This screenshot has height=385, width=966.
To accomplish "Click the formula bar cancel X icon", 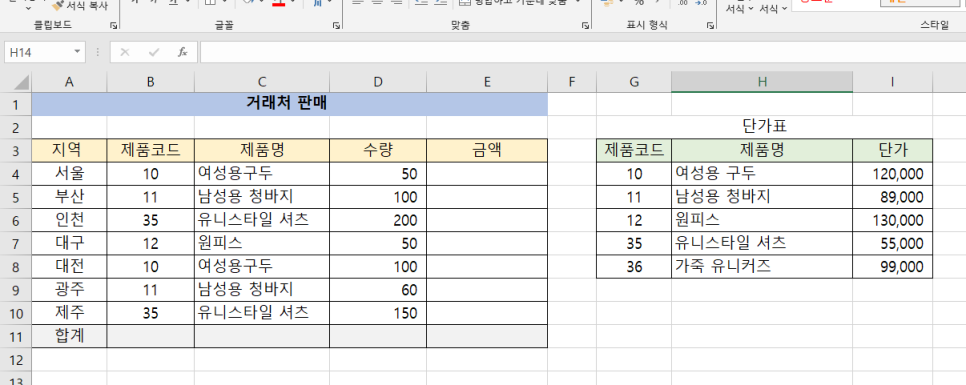I will coord(125,52).
